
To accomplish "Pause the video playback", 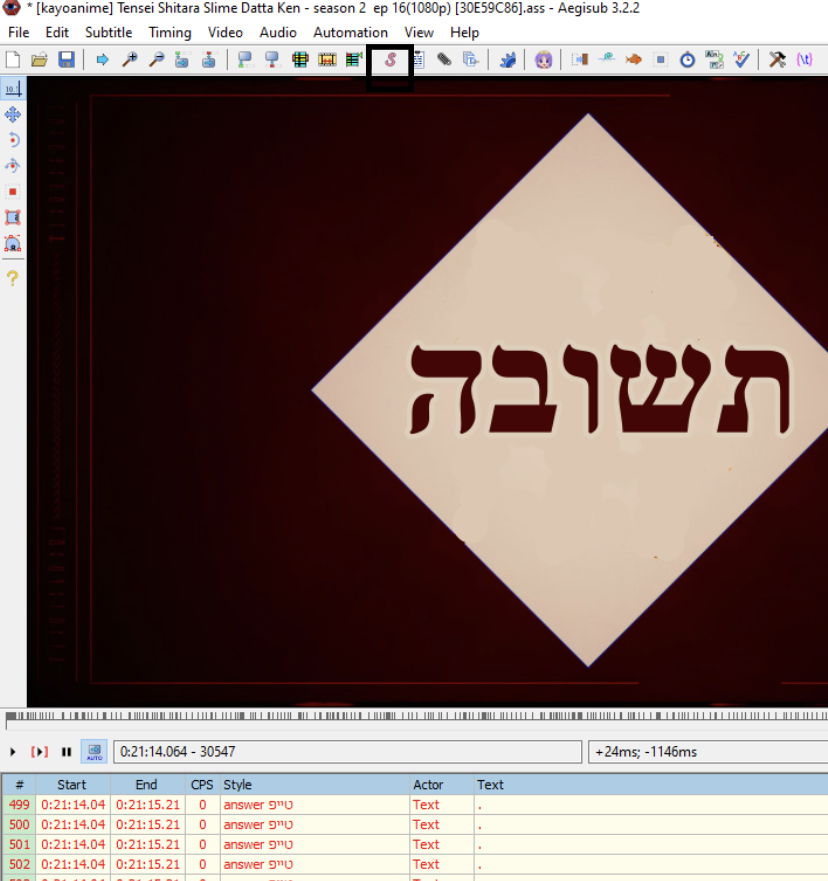I will pos(66,751).
